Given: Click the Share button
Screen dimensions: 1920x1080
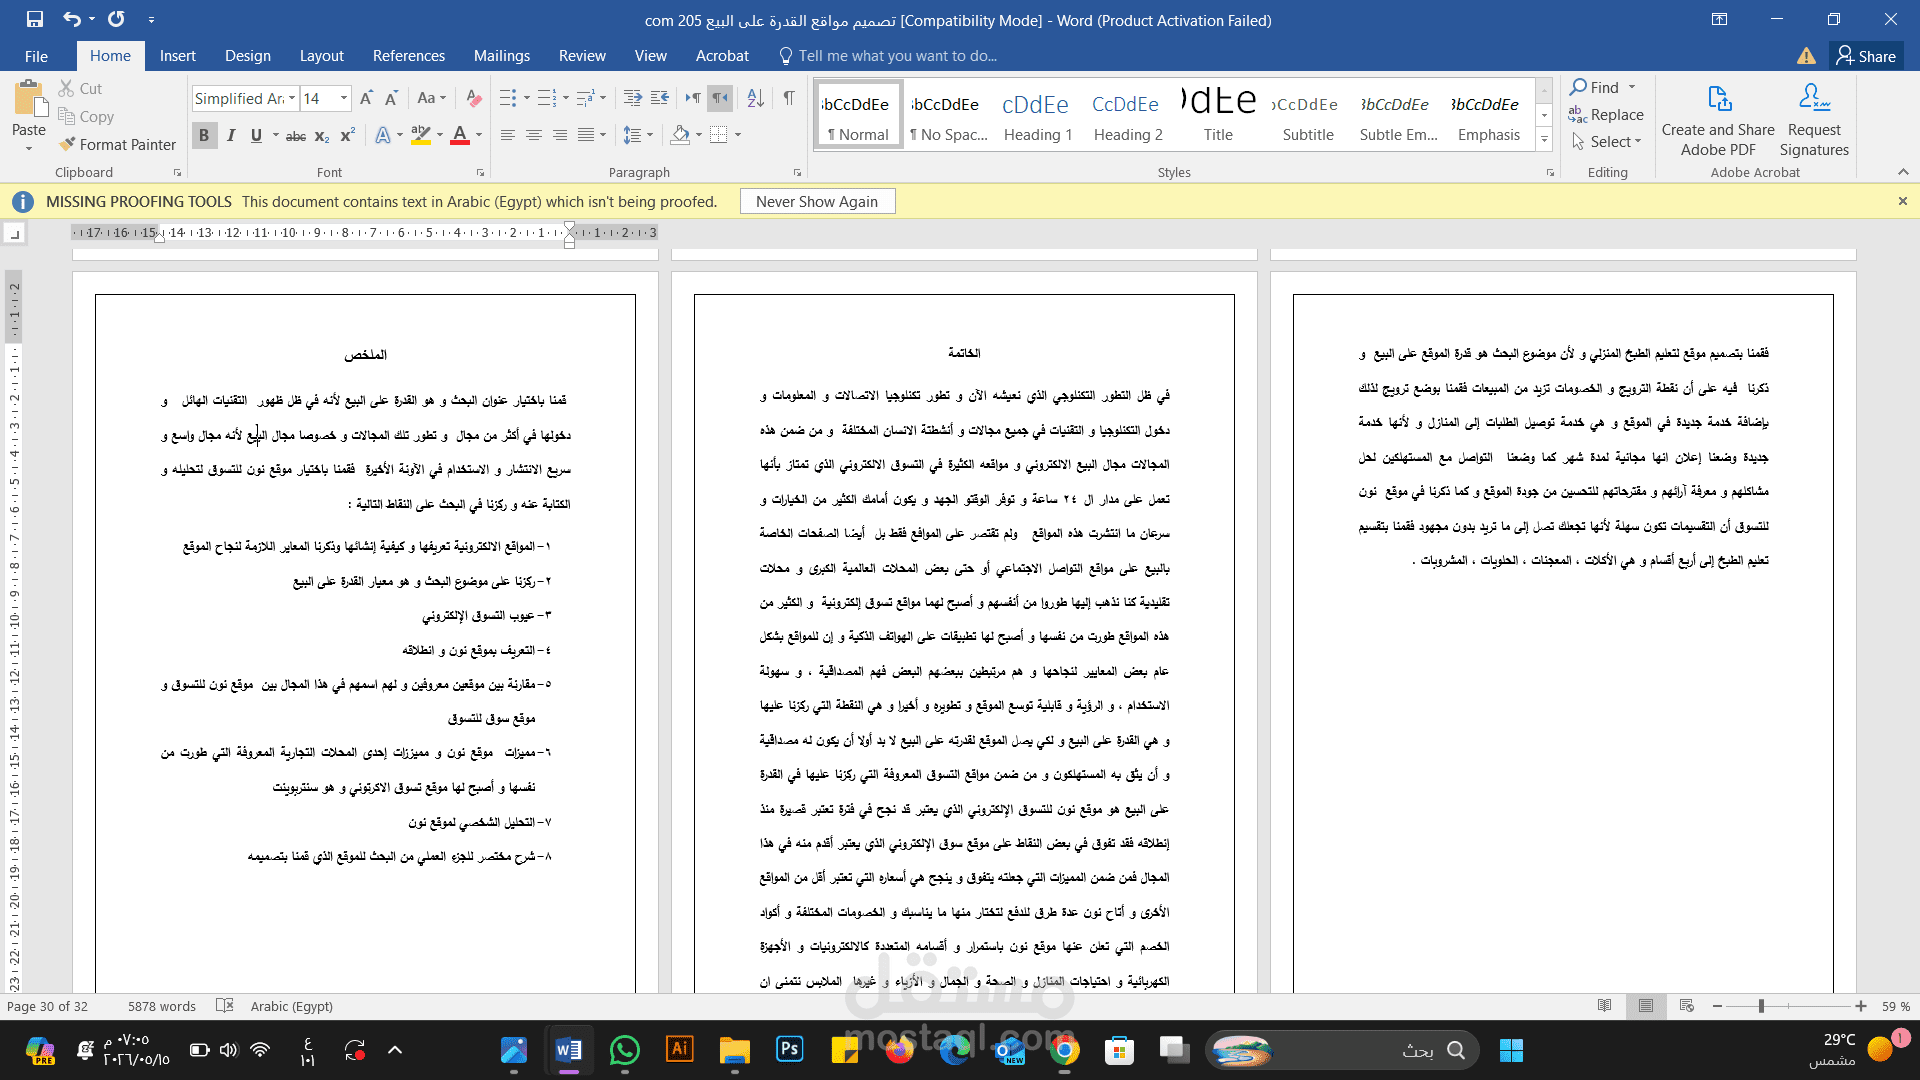Looking at the screenshot, I should [x=1866, y=56].
